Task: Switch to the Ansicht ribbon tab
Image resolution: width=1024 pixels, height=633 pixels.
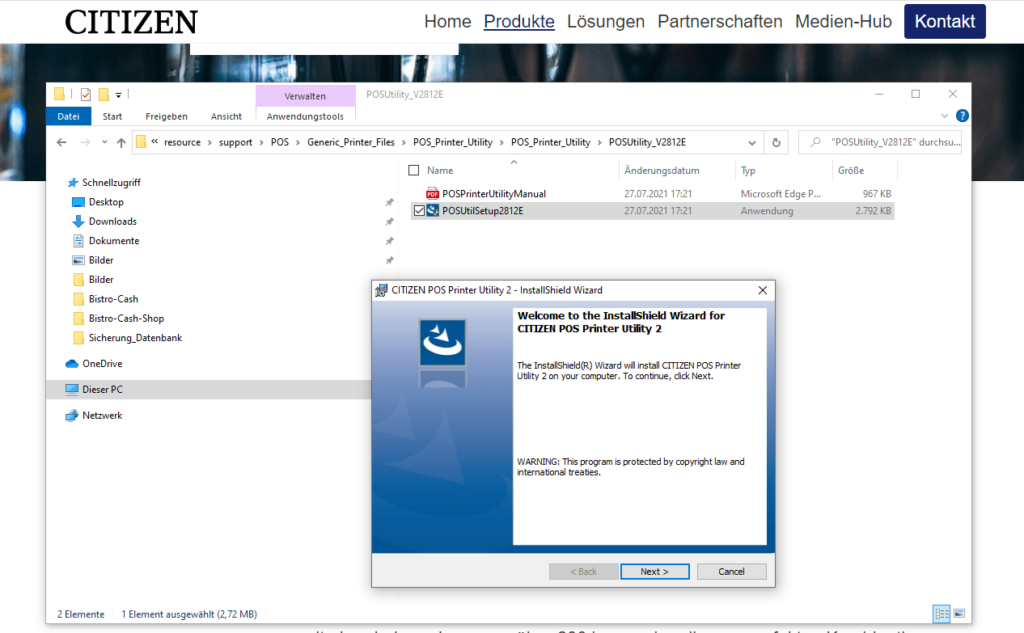Action: click(x=226, y=116)
